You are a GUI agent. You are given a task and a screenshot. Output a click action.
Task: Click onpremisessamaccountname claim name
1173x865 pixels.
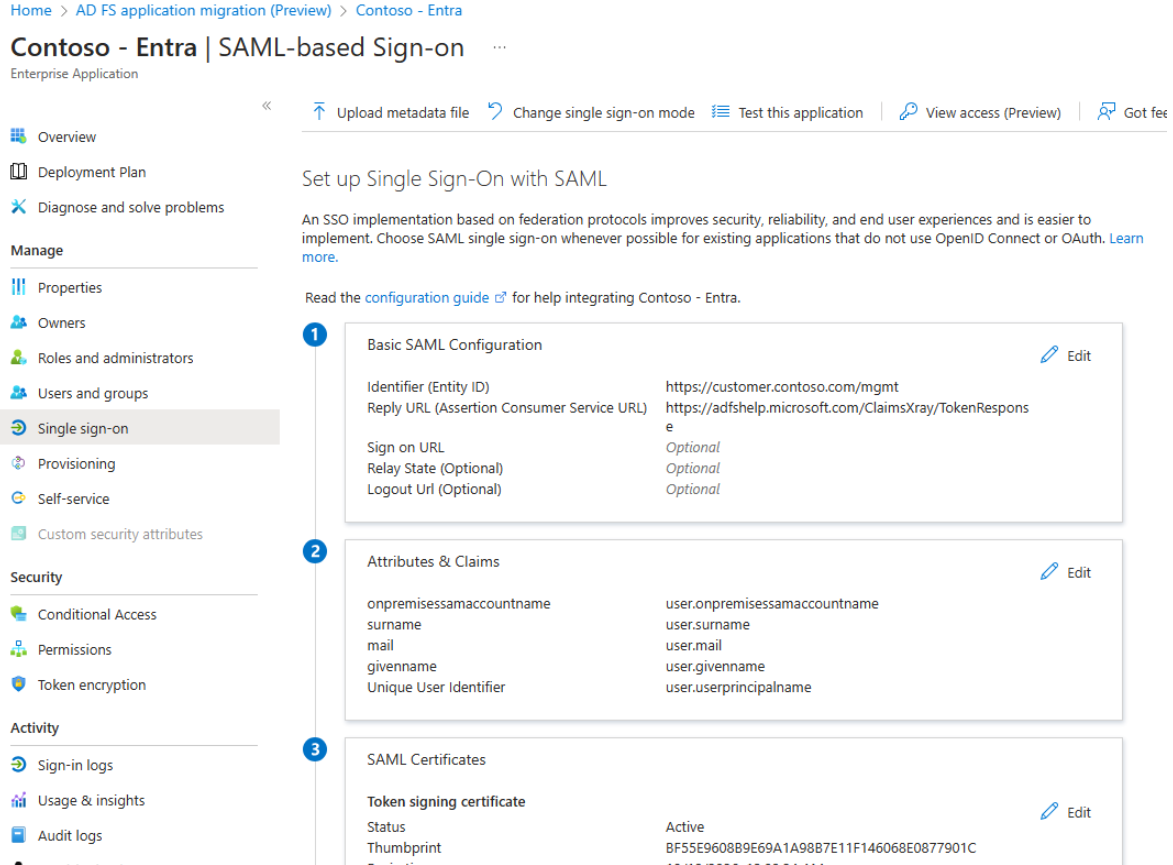point(459,604)
